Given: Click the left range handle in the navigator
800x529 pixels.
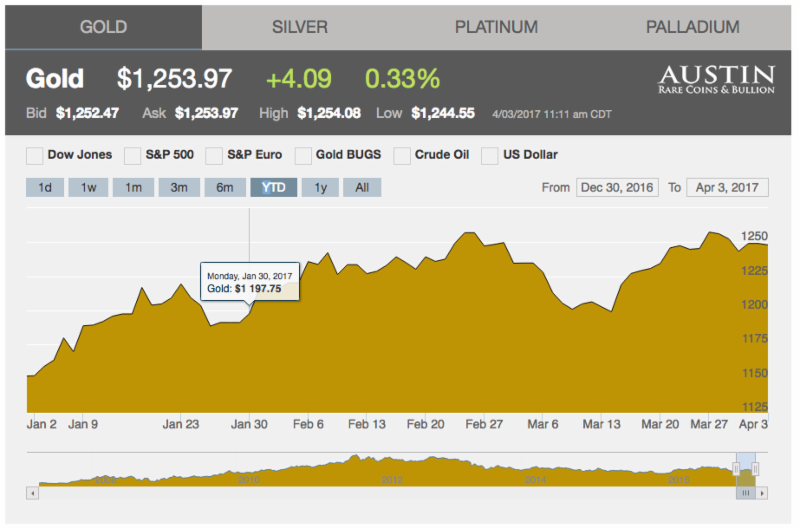Looking at the screenshot, I should click(737, 468).
